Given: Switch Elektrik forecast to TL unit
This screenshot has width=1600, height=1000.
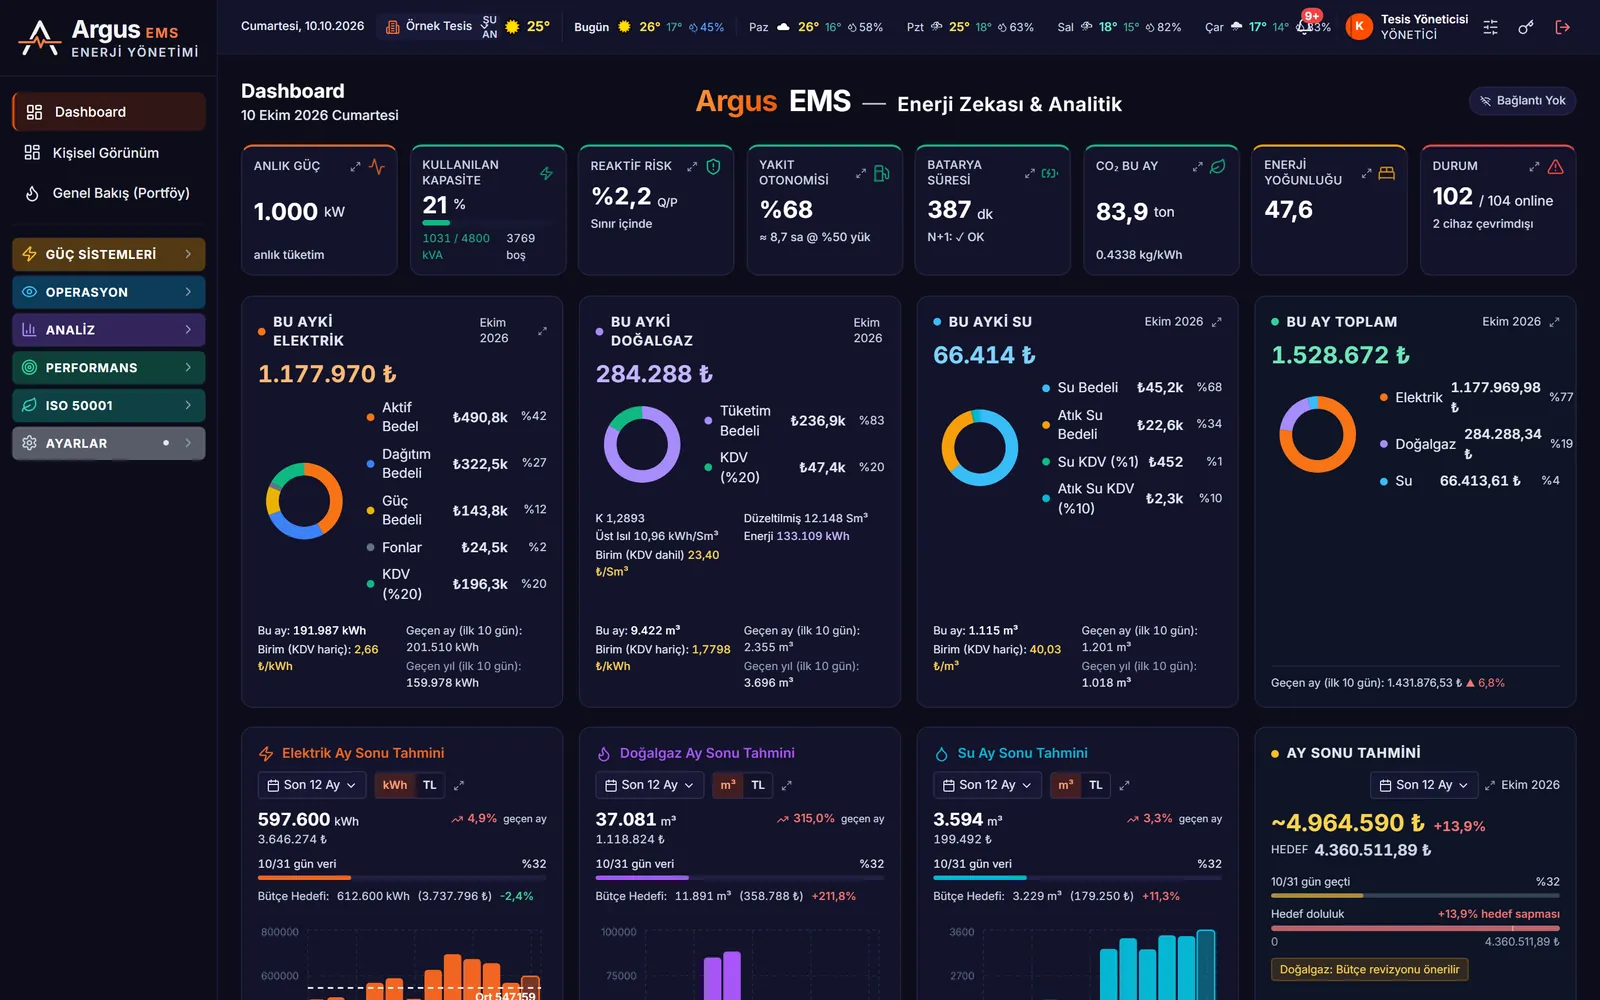Looking at the screenshot, I should coord(429,785).
